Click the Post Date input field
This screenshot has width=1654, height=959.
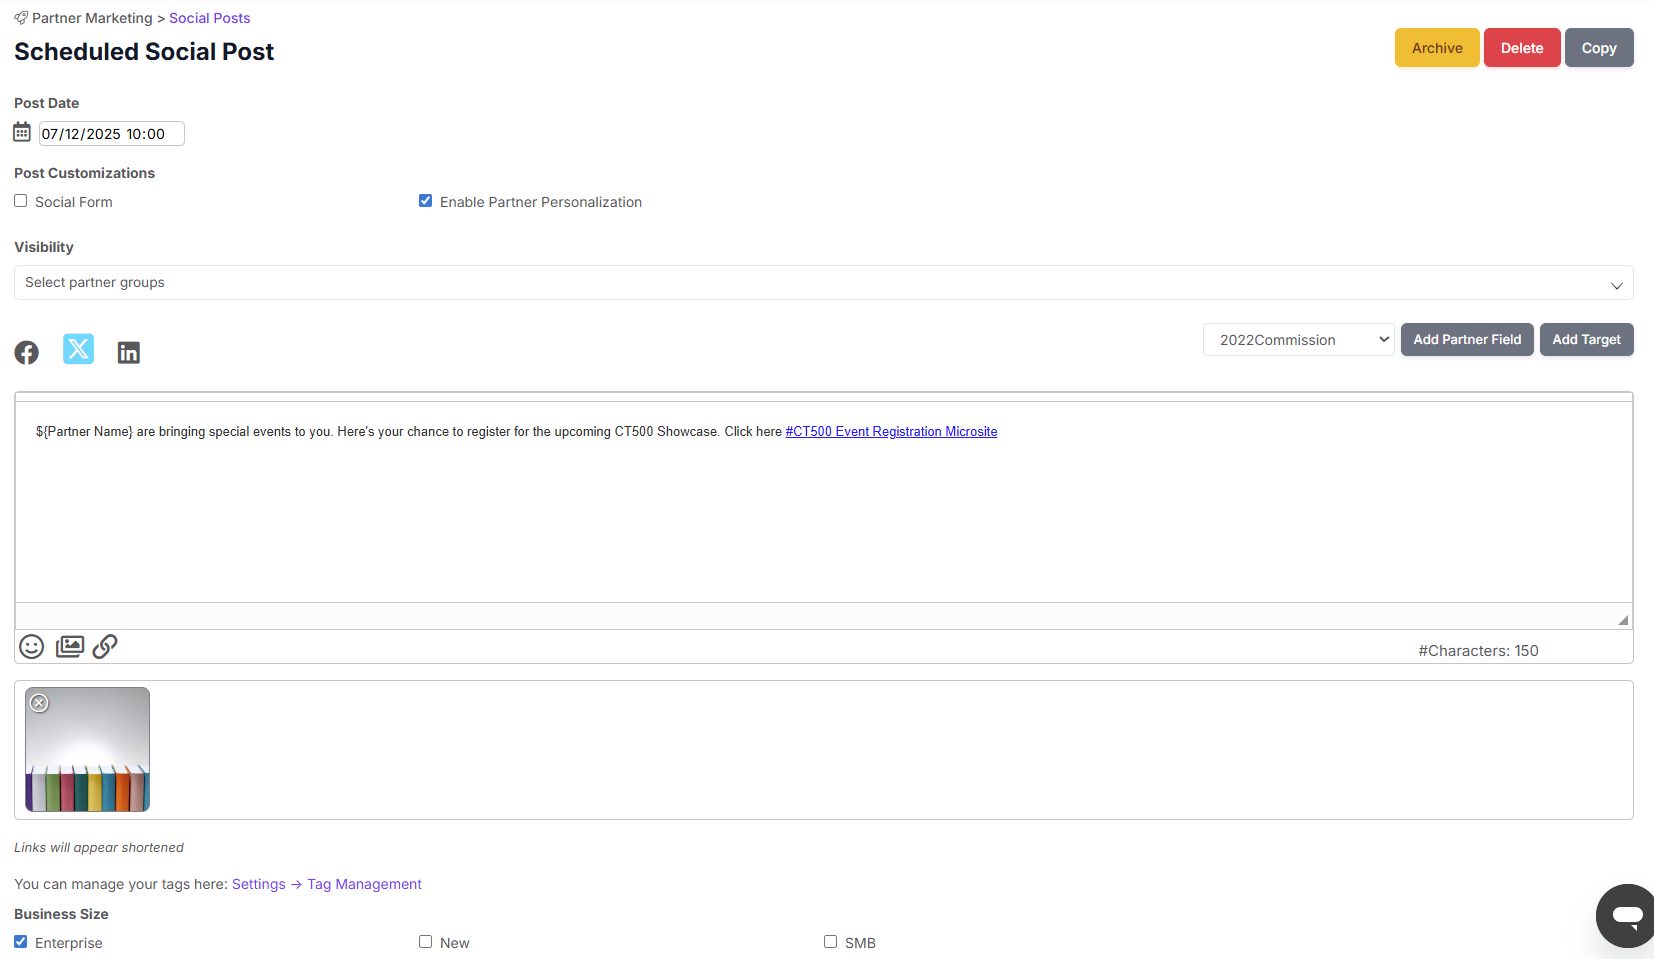pyautogui.click(x=111, y=134)
